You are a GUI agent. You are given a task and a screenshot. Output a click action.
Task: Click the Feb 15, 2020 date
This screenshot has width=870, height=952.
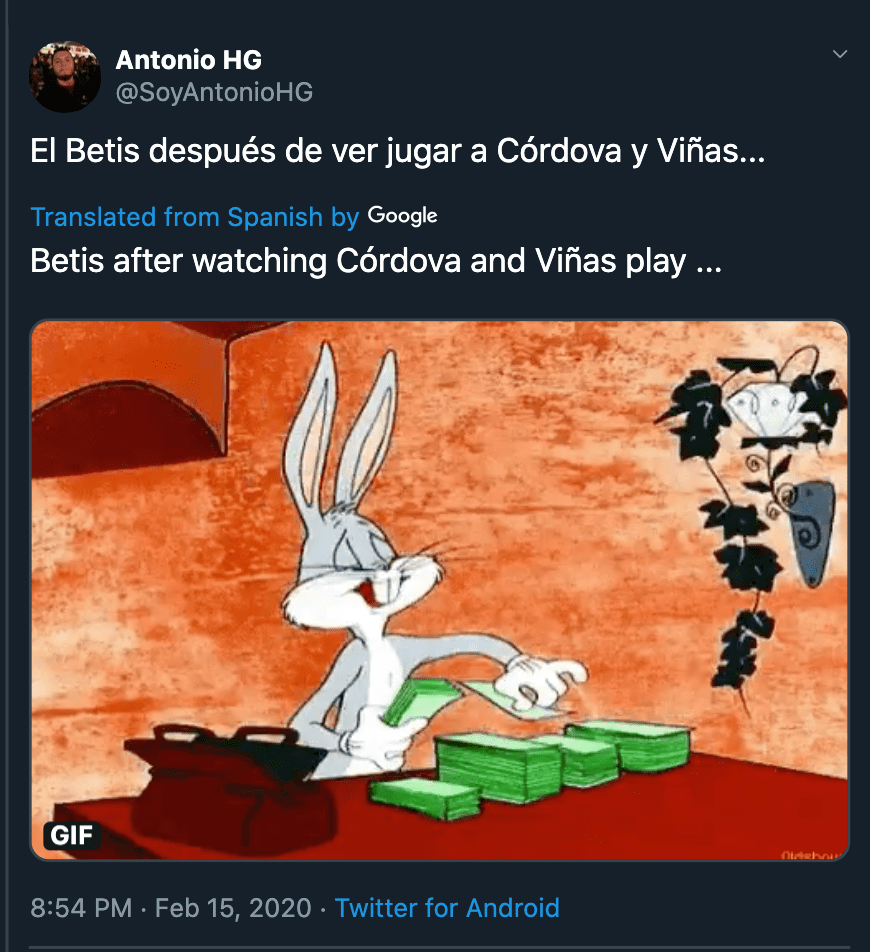click(233, 908)
